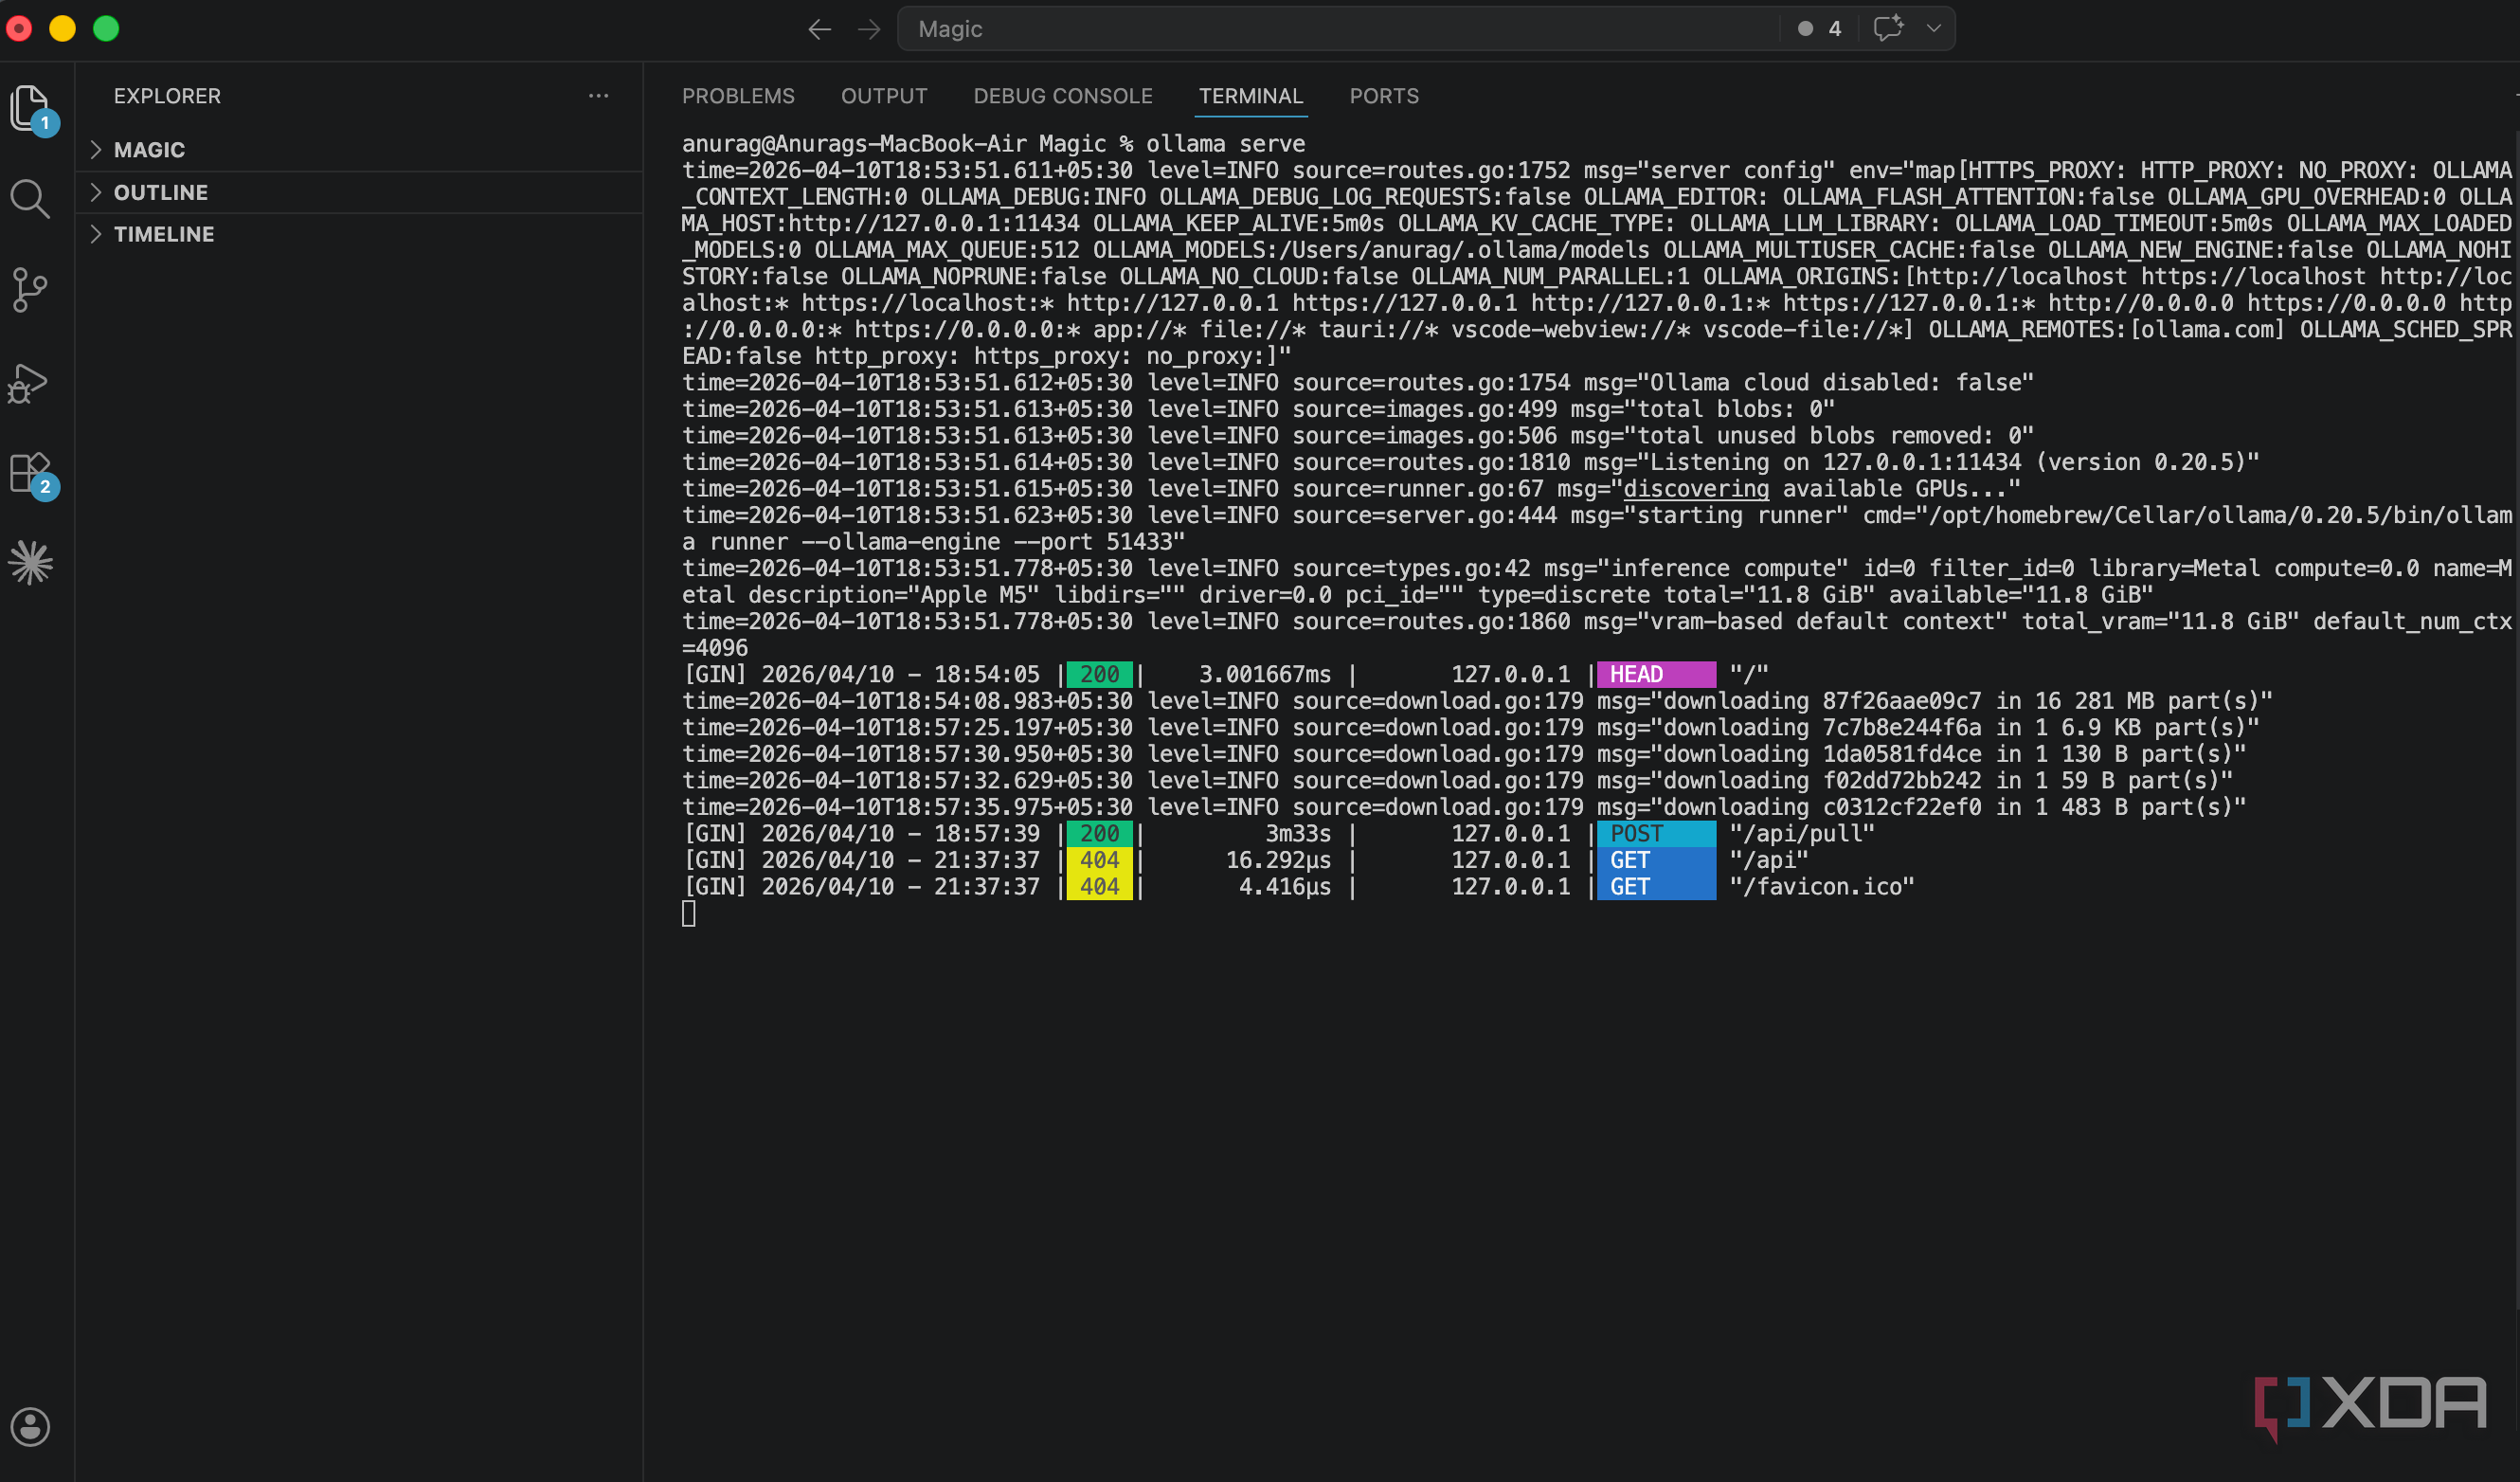Click the "3m33s" duration value

click(x=1298, y=834)
